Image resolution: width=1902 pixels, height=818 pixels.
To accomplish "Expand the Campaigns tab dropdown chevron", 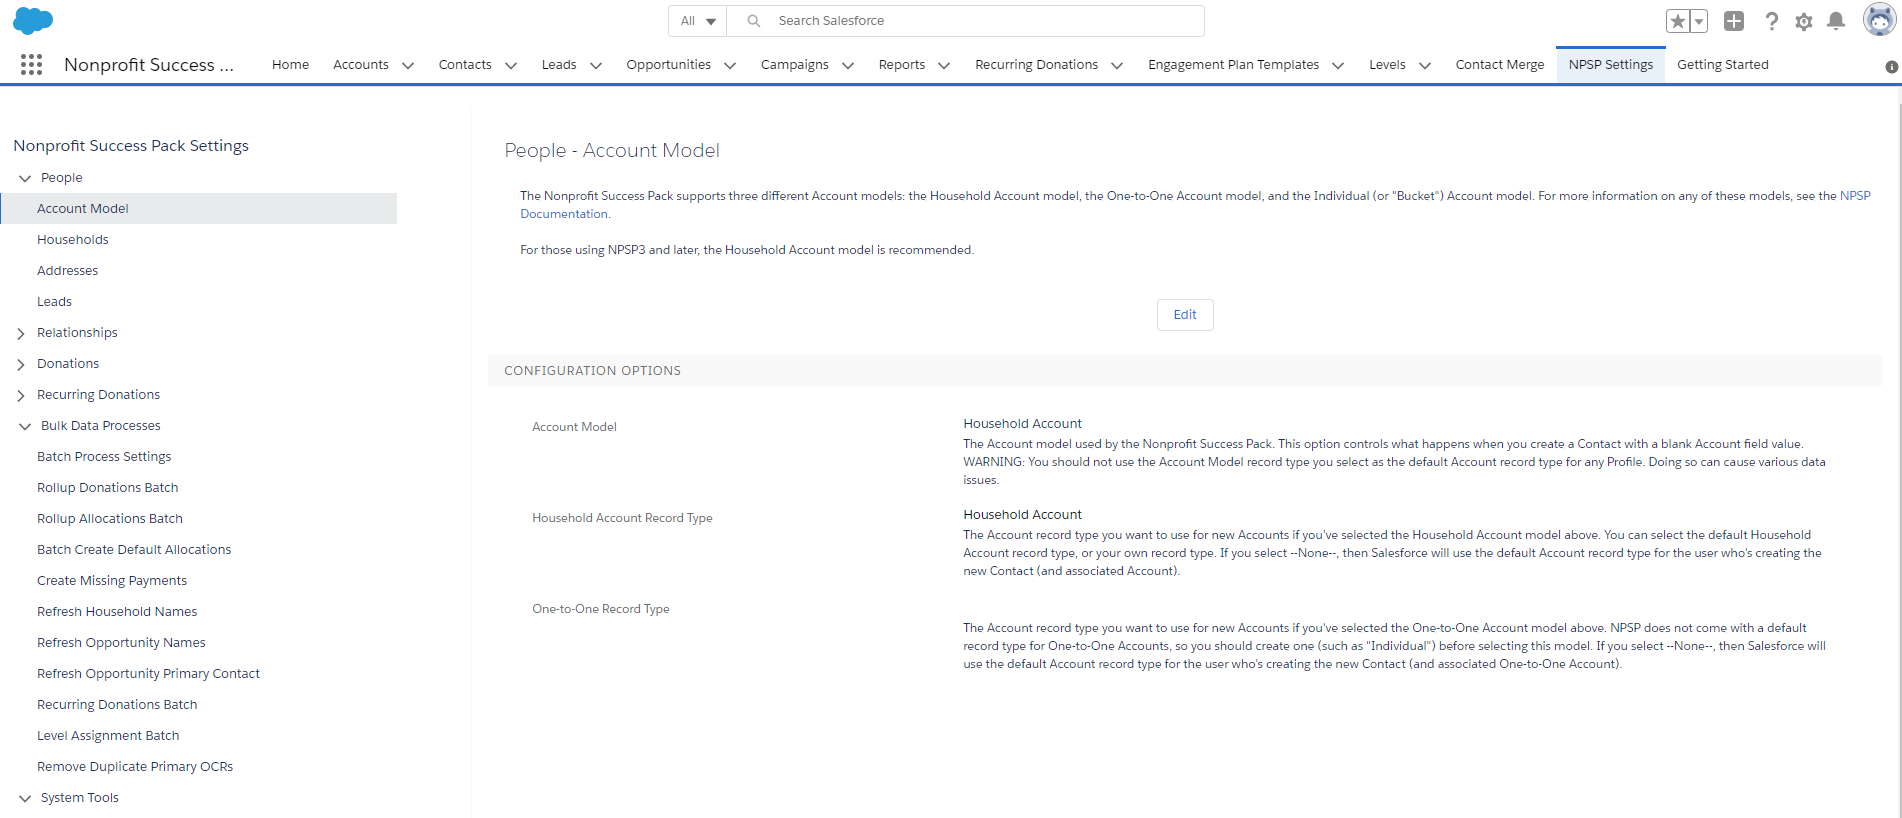I will coord(848,66).
